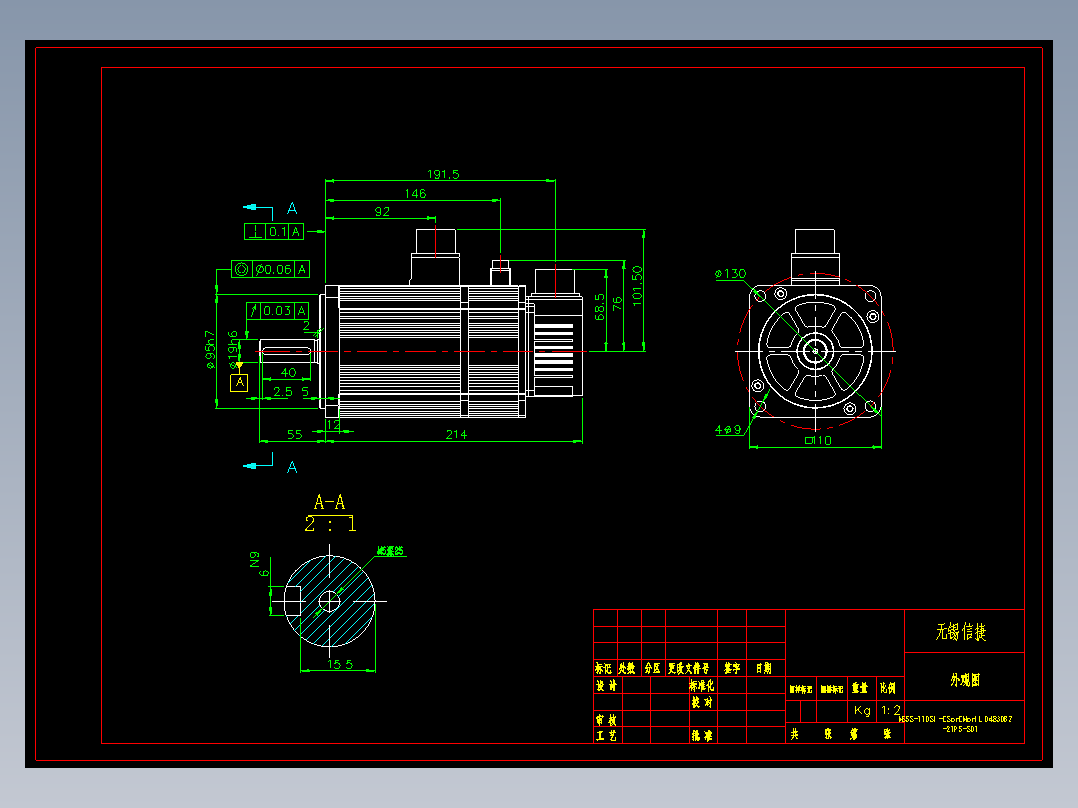This screenshot has width=1078, height=808.
Task: Select the 76 vertical dimension text
Action: [x=617, y=303]
